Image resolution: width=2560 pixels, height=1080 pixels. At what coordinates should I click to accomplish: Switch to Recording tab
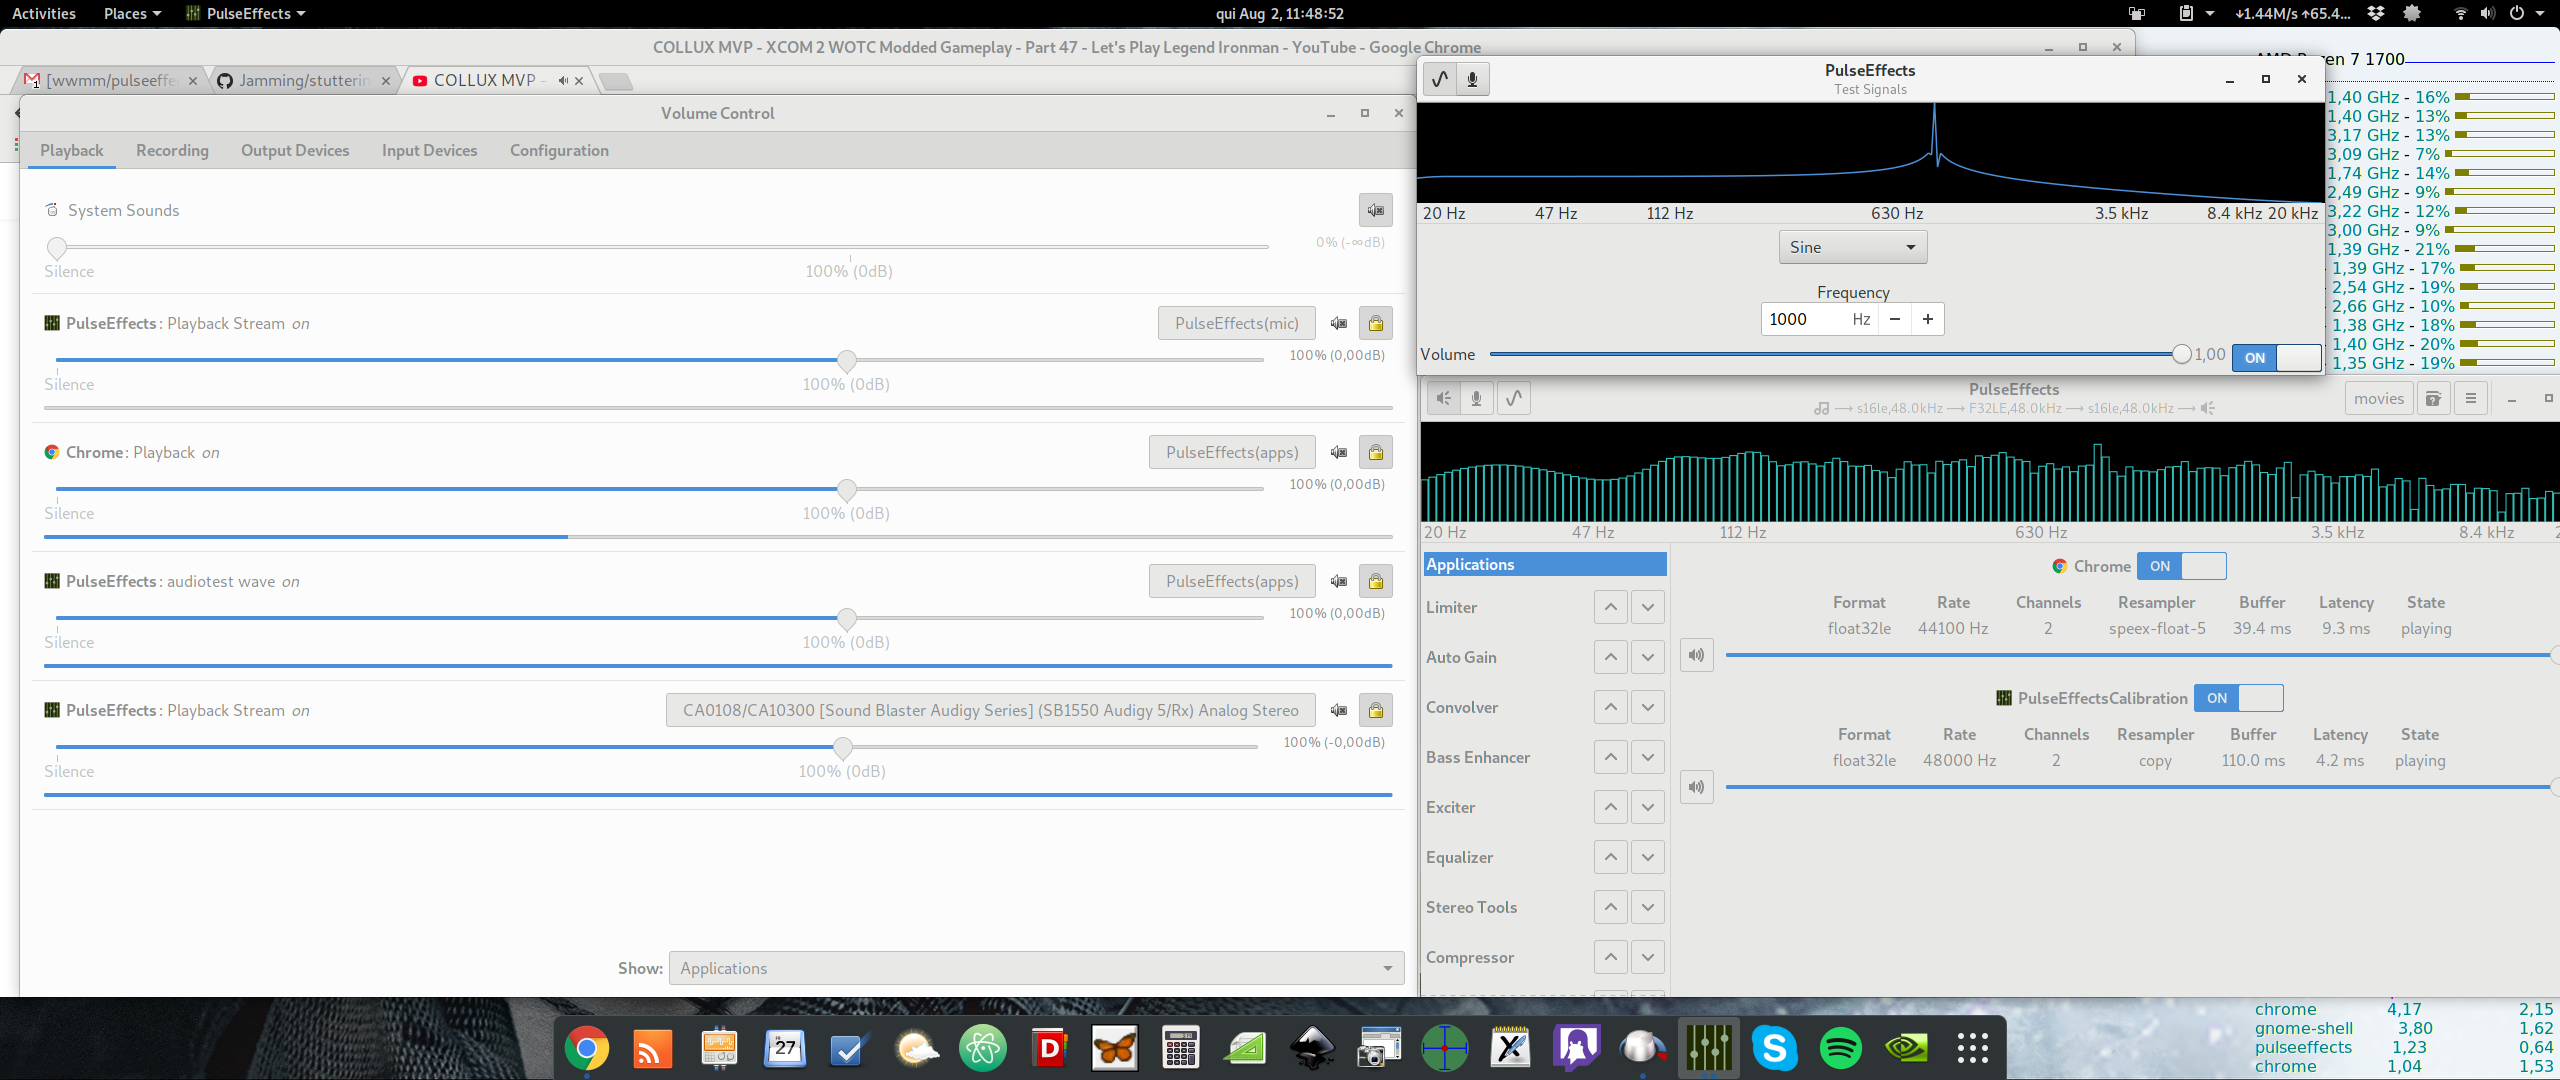172,150
